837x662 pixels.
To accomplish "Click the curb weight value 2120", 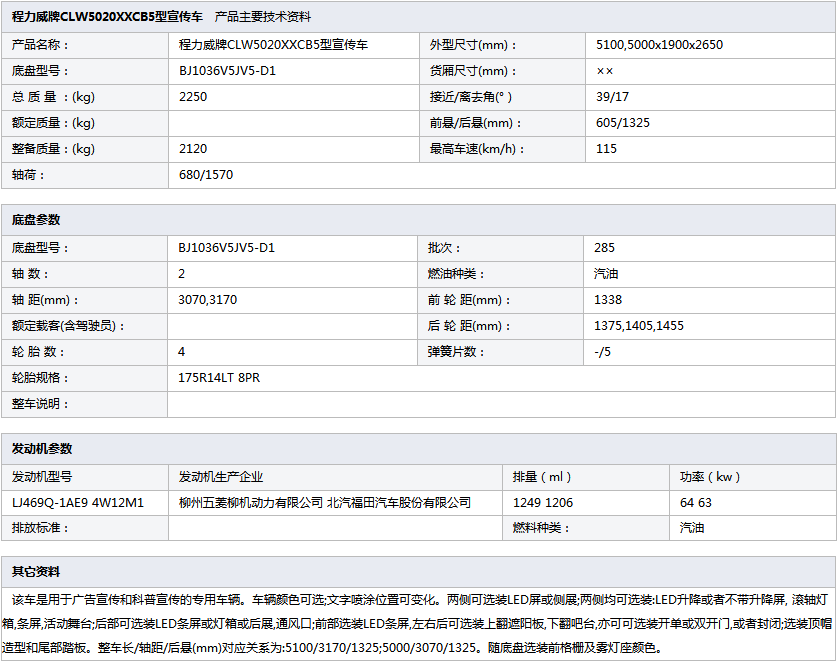I will [193, 149].
